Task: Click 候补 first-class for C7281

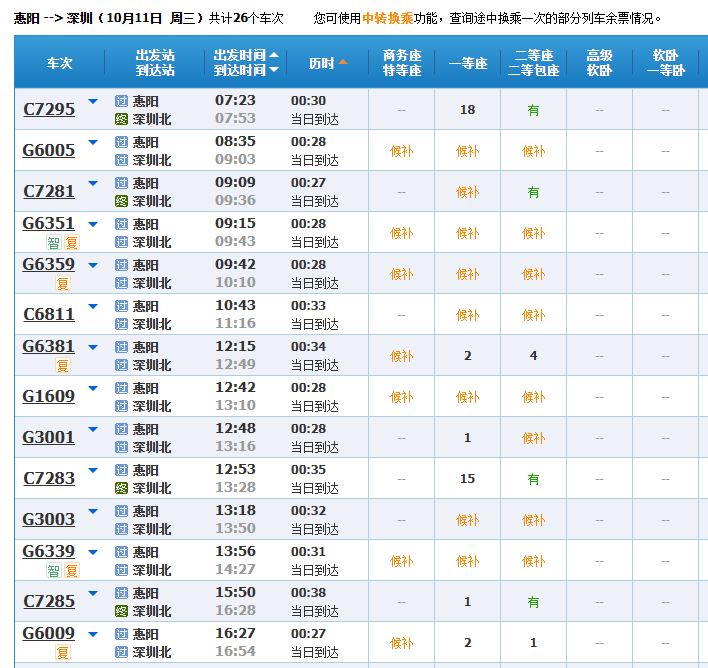Action: (468, 192)
